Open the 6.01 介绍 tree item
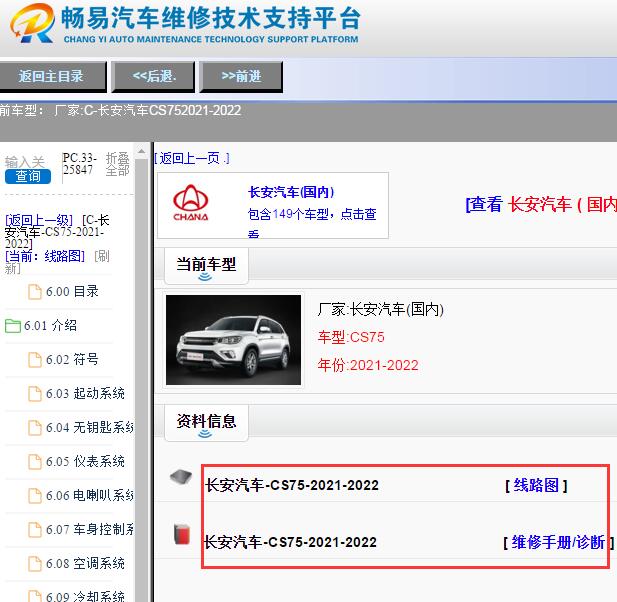617x602 pixels. [50, 326]
